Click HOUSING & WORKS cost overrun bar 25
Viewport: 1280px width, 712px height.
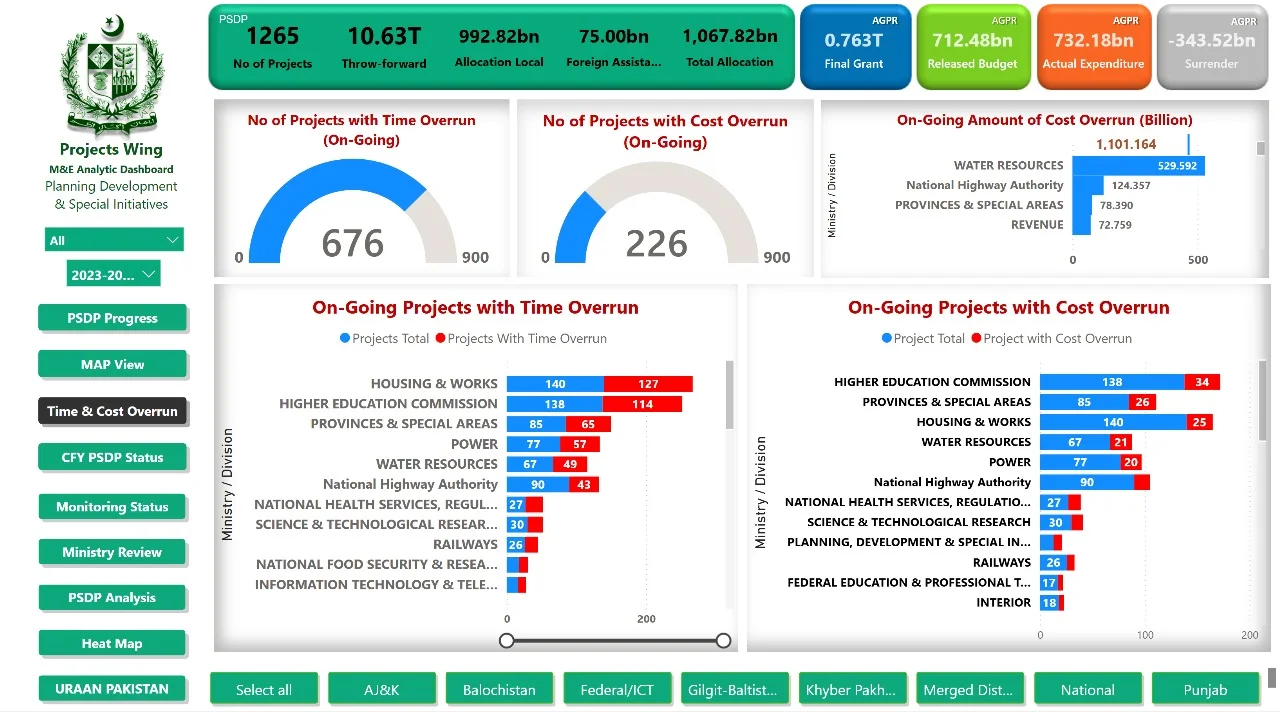coord(1200,422)
